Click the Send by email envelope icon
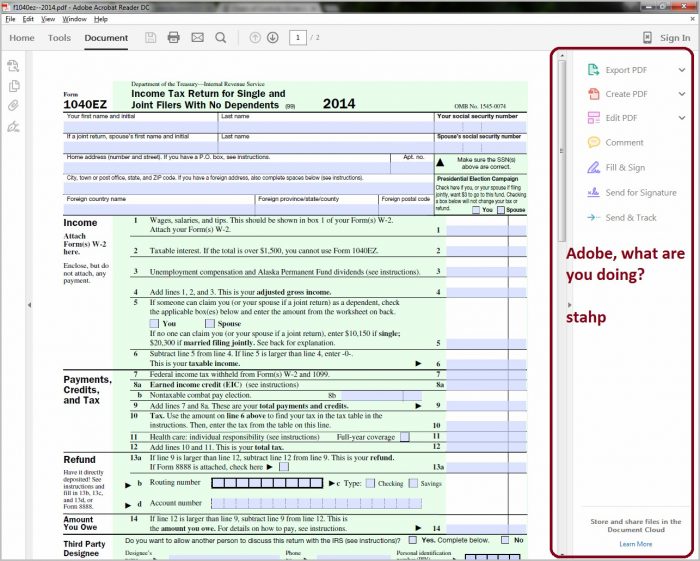Image resolution: width=700 pixels, height=561 pixels. [x=197, y=37]
